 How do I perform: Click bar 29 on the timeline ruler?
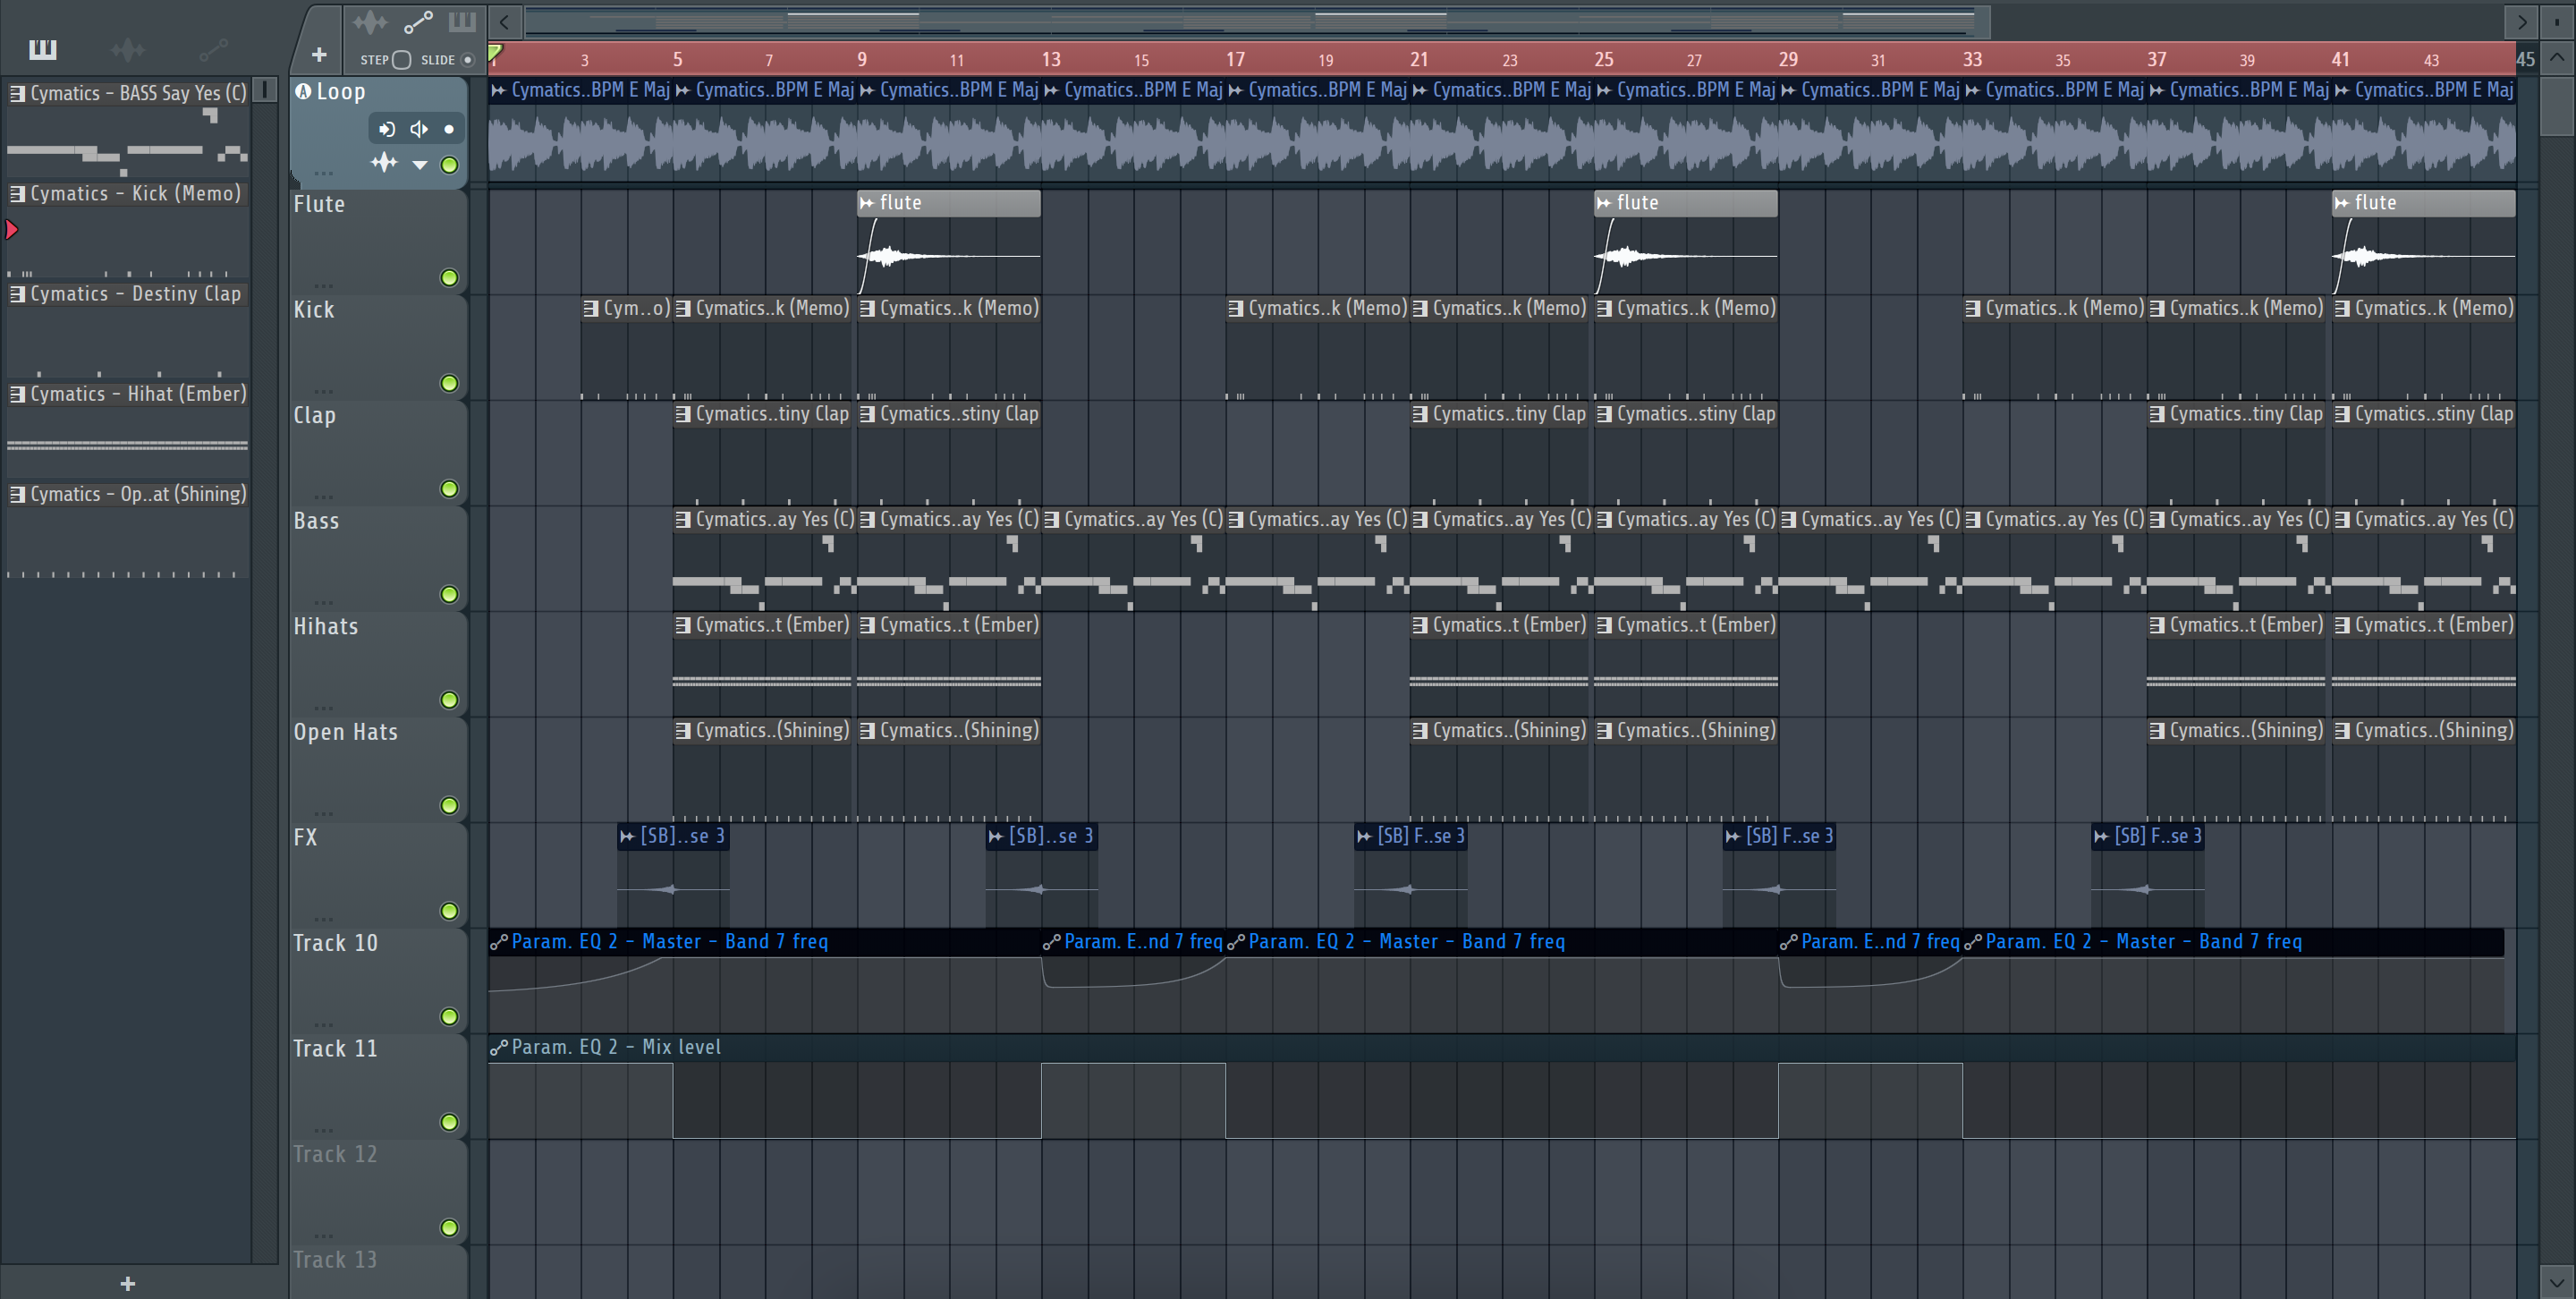(x=1789, y=60)
